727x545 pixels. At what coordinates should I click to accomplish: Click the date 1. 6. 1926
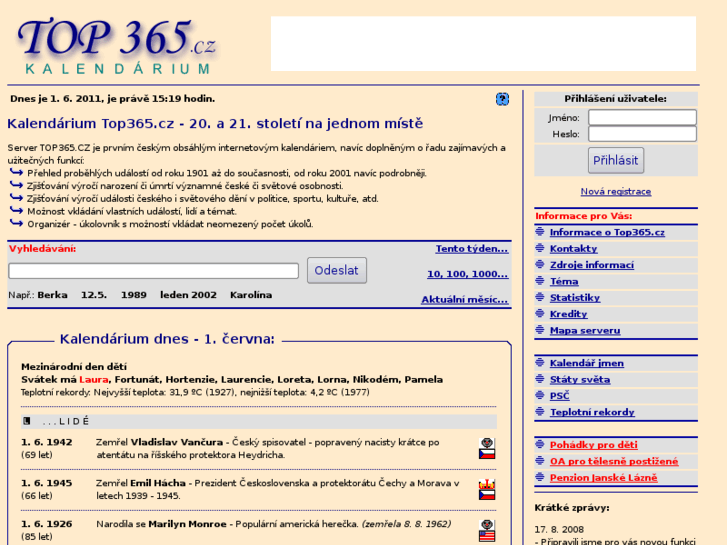coord(46,524)
